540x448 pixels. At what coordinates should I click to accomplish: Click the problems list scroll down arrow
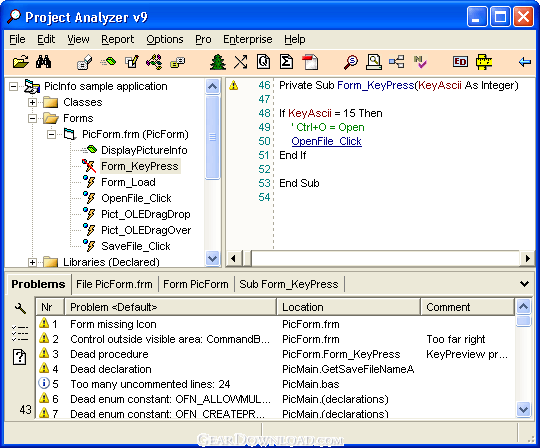523,409
